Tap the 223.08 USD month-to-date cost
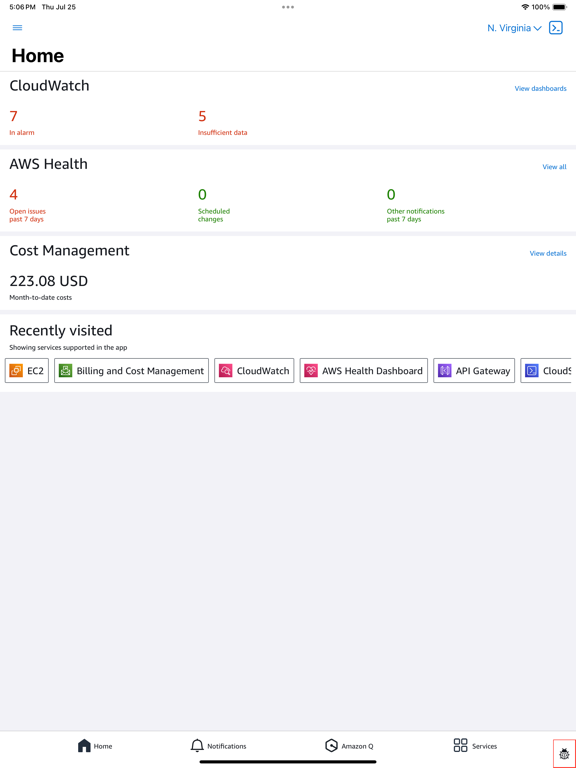This screenshot has height=768, width=576. (x=48, y=287)
